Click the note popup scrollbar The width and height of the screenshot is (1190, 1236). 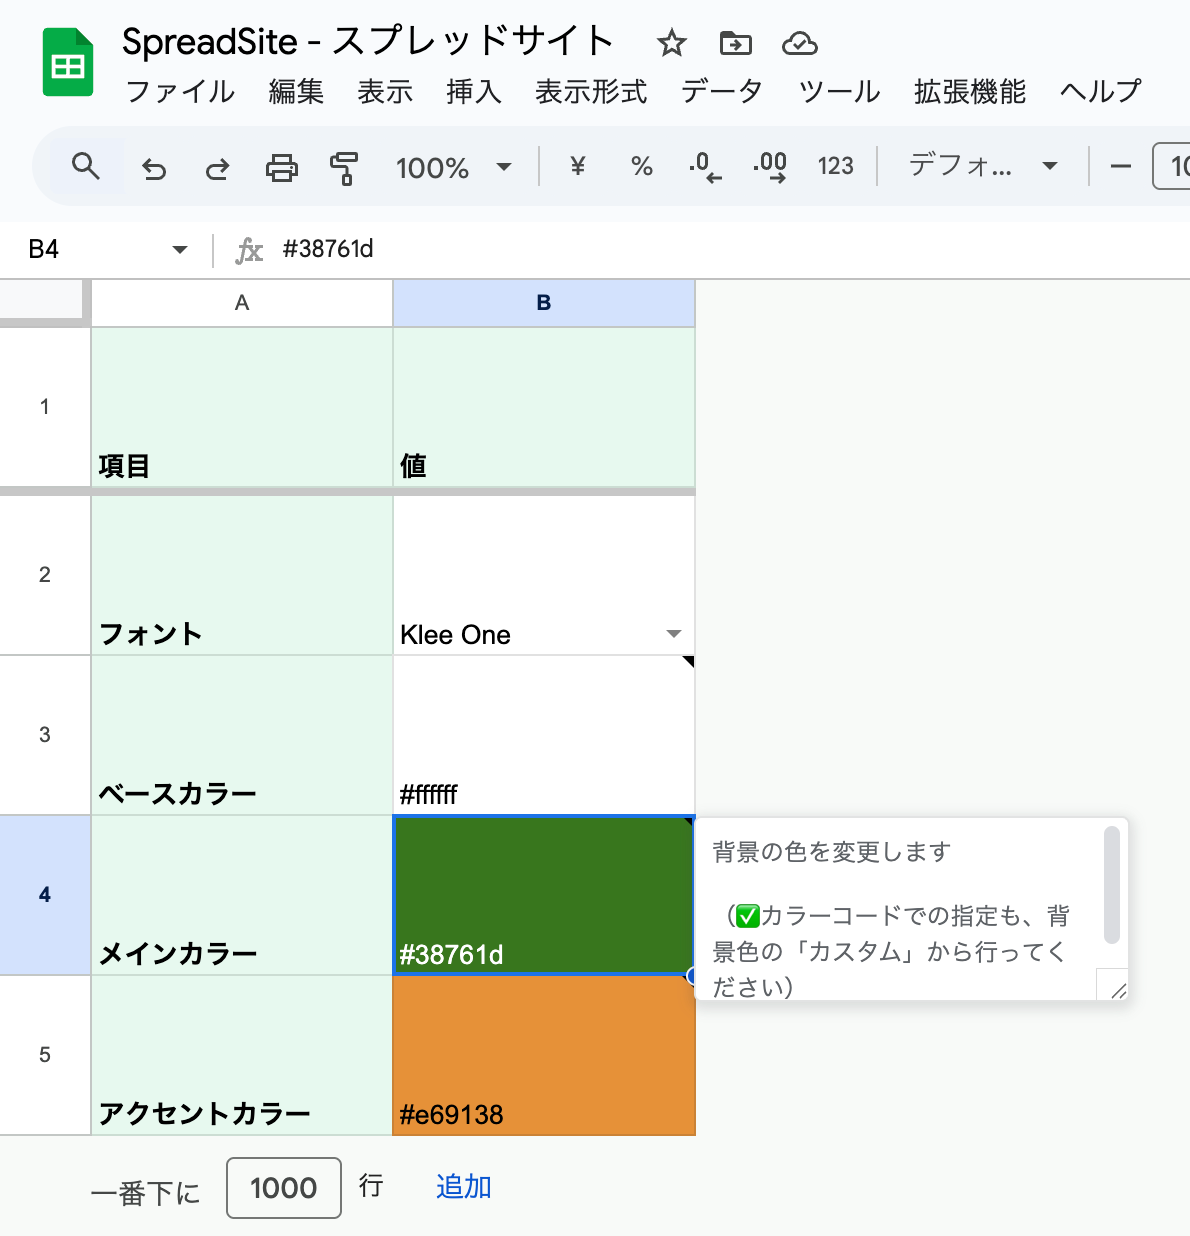coord(1111,885)
